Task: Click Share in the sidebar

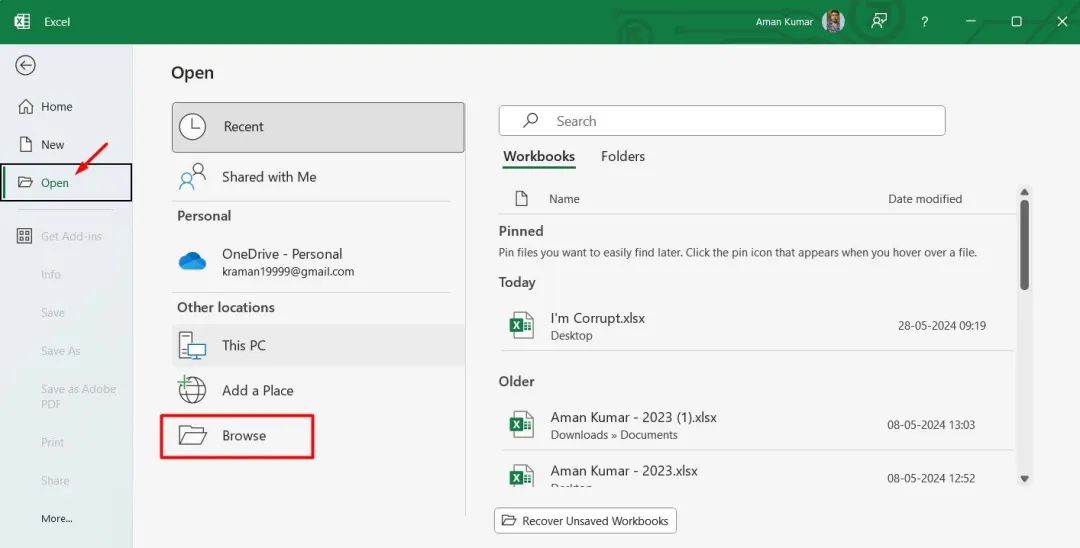Action: coord(54,481)
